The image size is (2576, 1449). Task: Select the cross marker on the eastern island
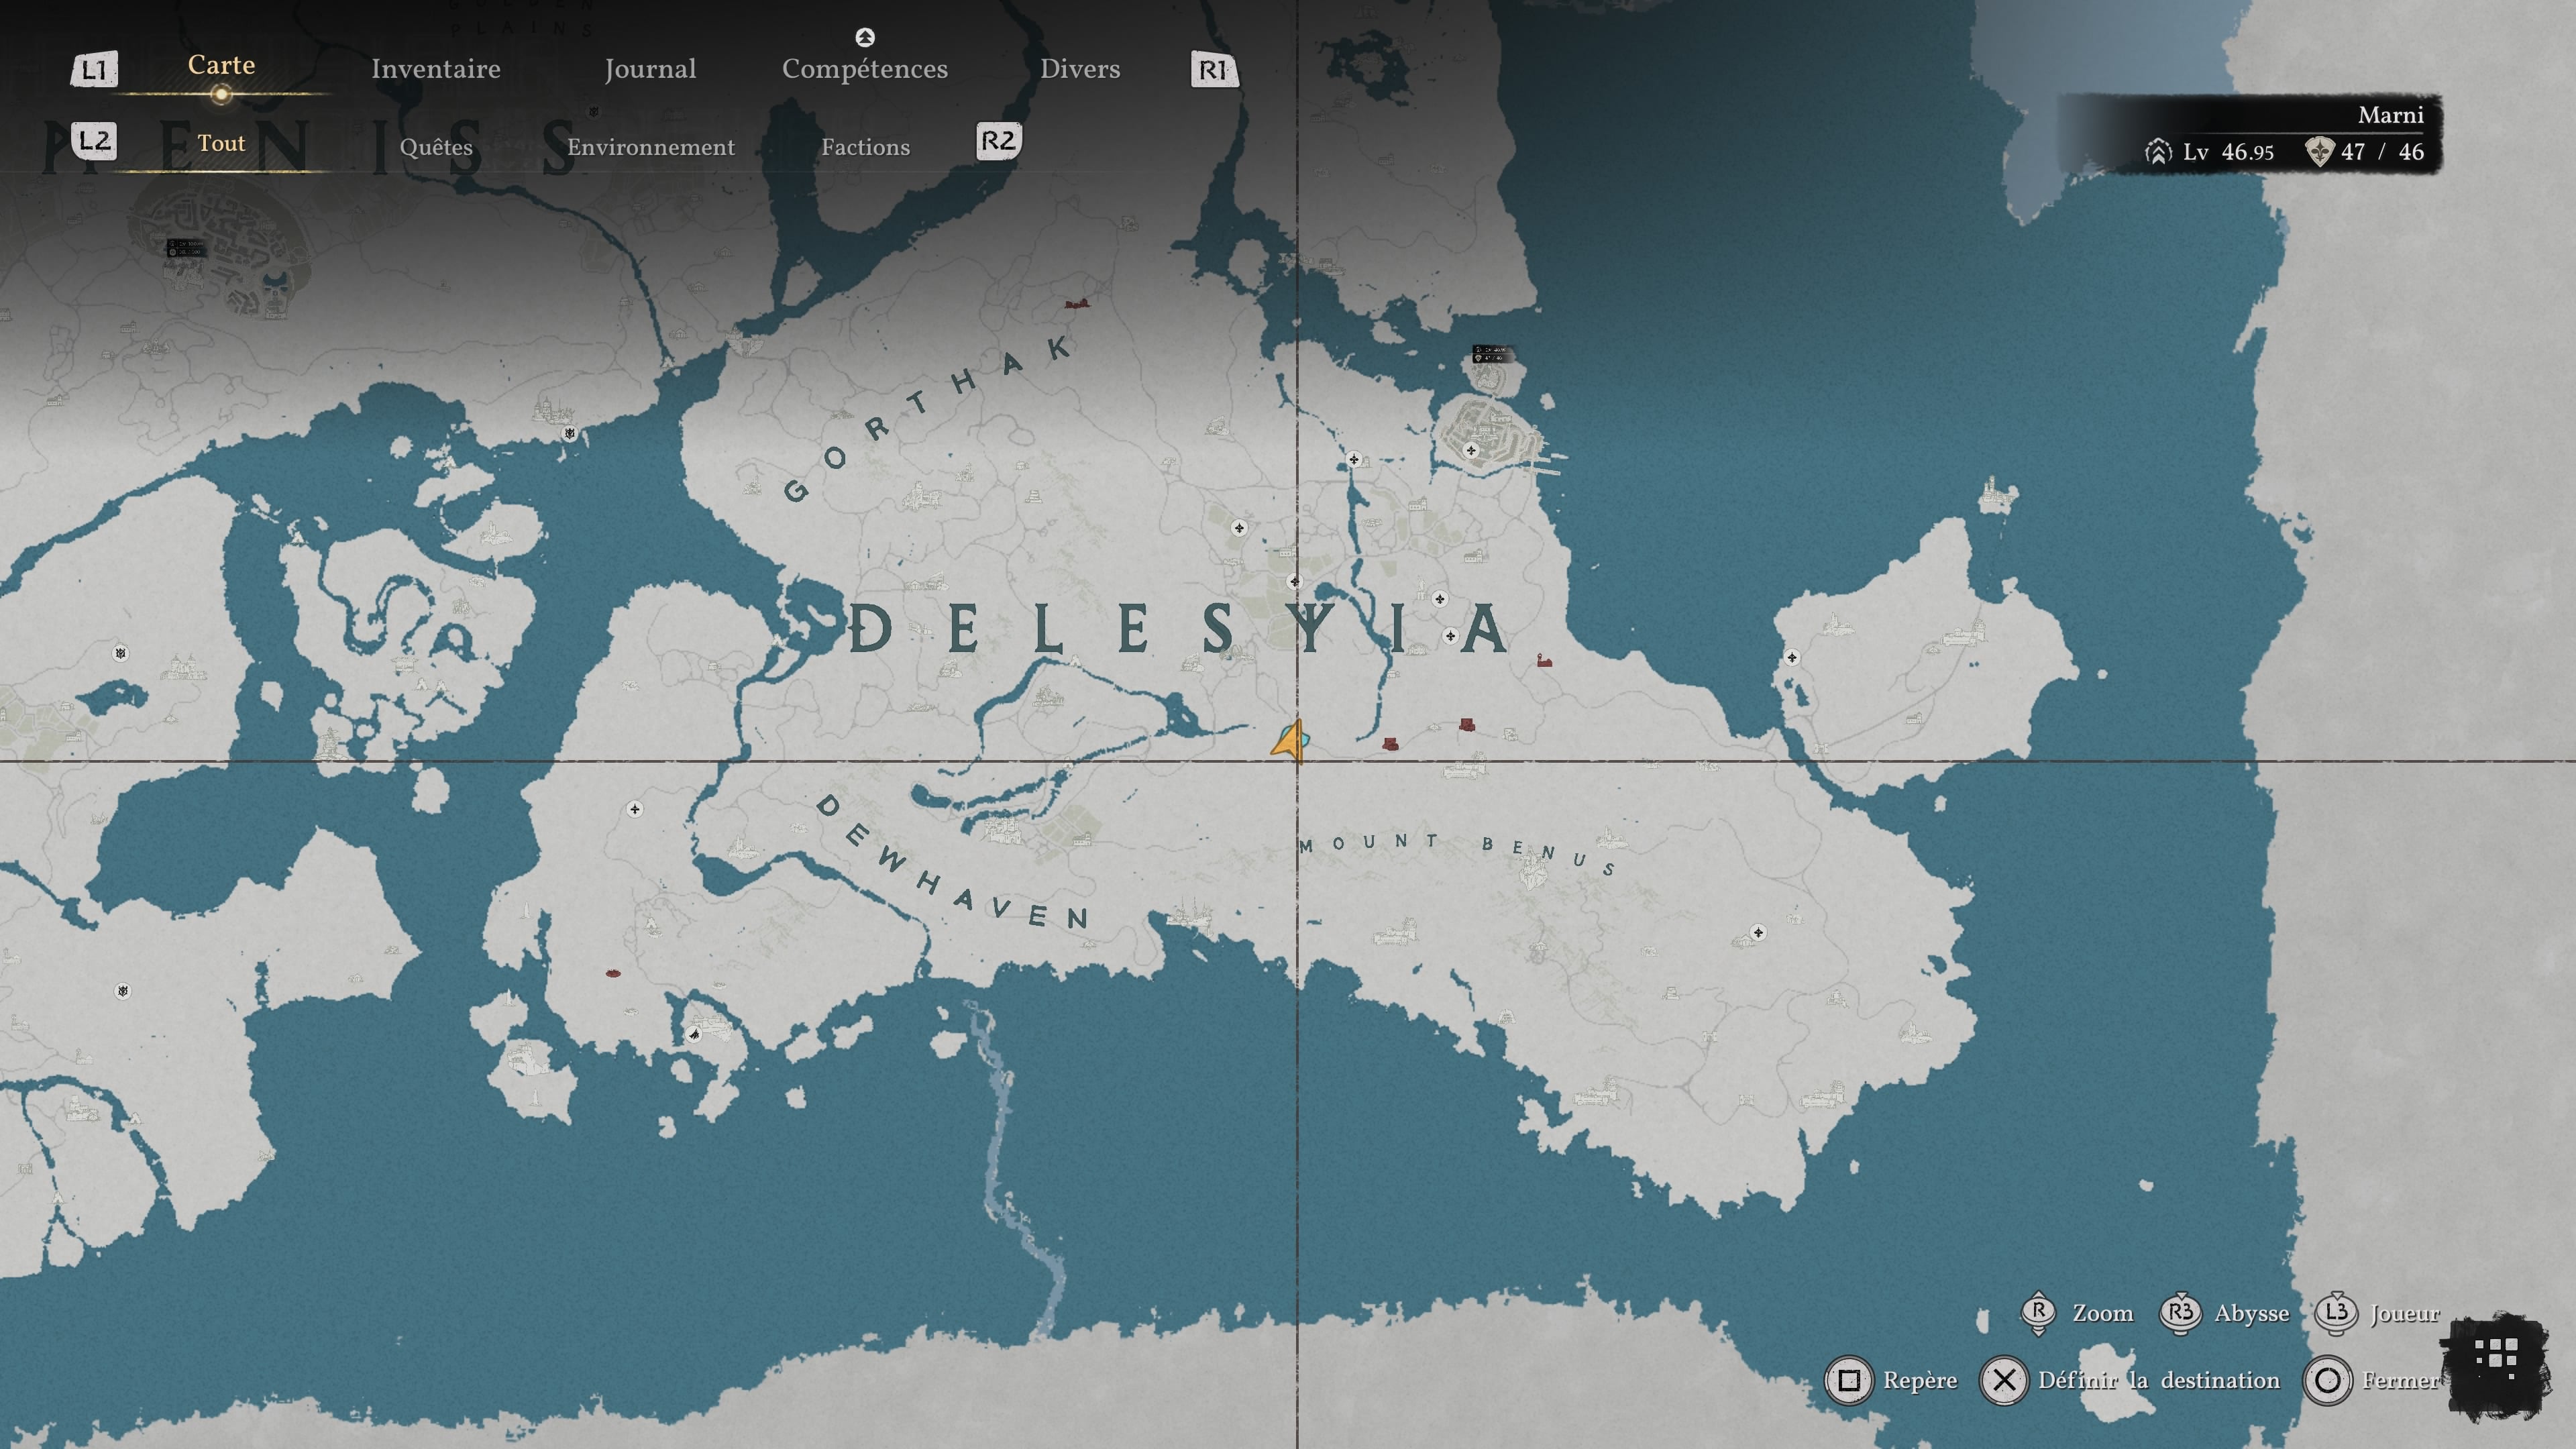click(x=1792, y=657)
